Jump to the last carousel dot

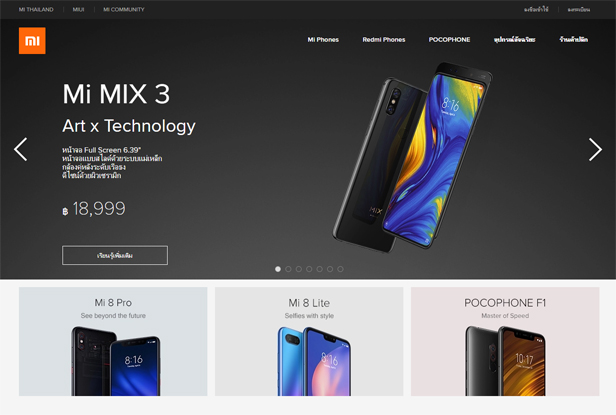coord(341,269)
